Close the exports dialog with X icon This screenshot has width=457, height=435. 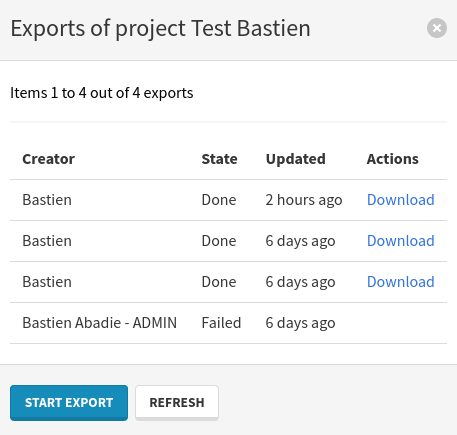click(x=437, y=28)
